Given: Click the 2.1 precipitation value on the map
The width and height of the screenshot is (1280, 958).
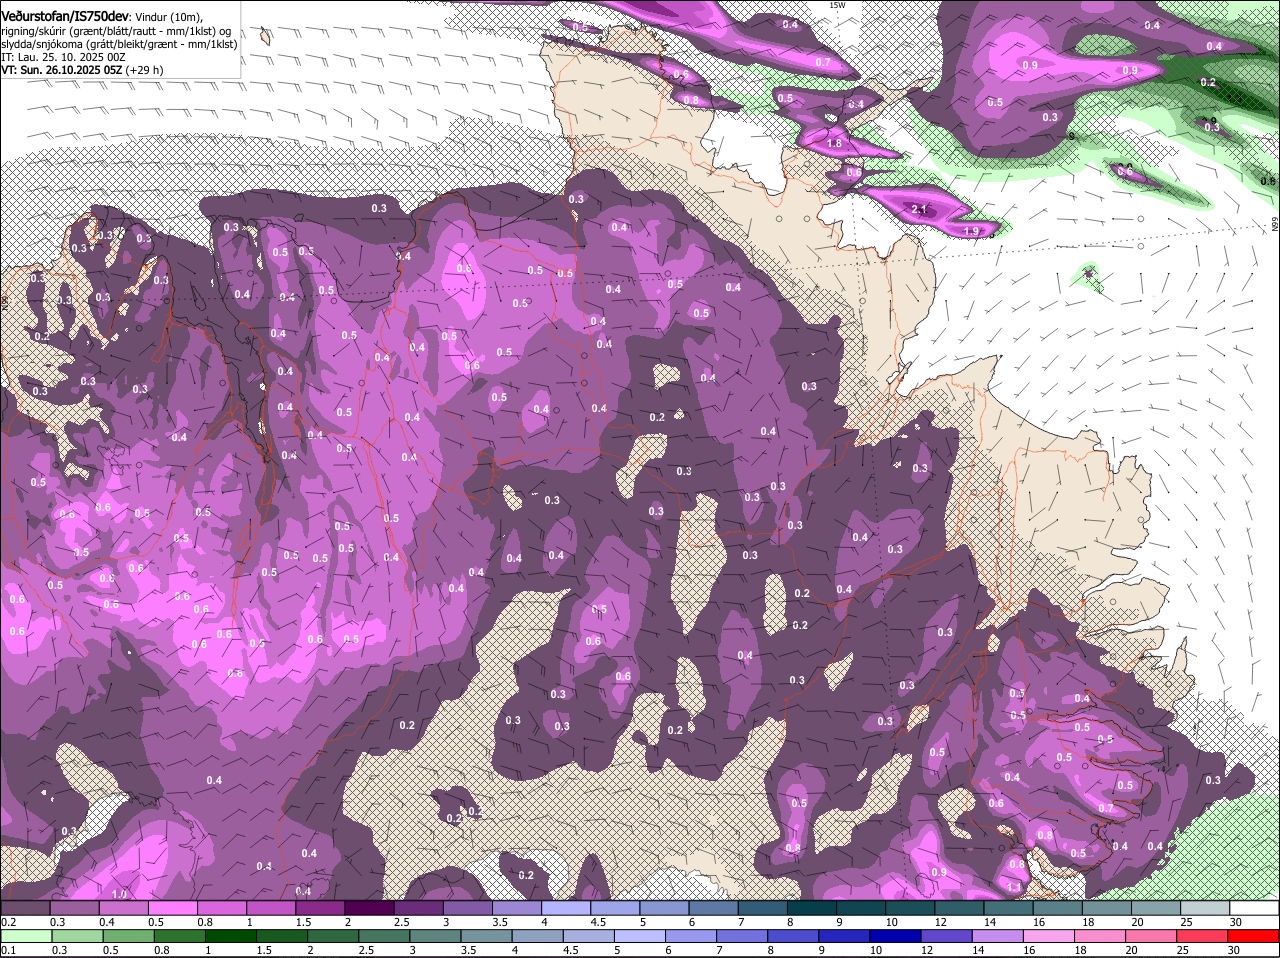Looking at the screenshot, I should [920, 209].
